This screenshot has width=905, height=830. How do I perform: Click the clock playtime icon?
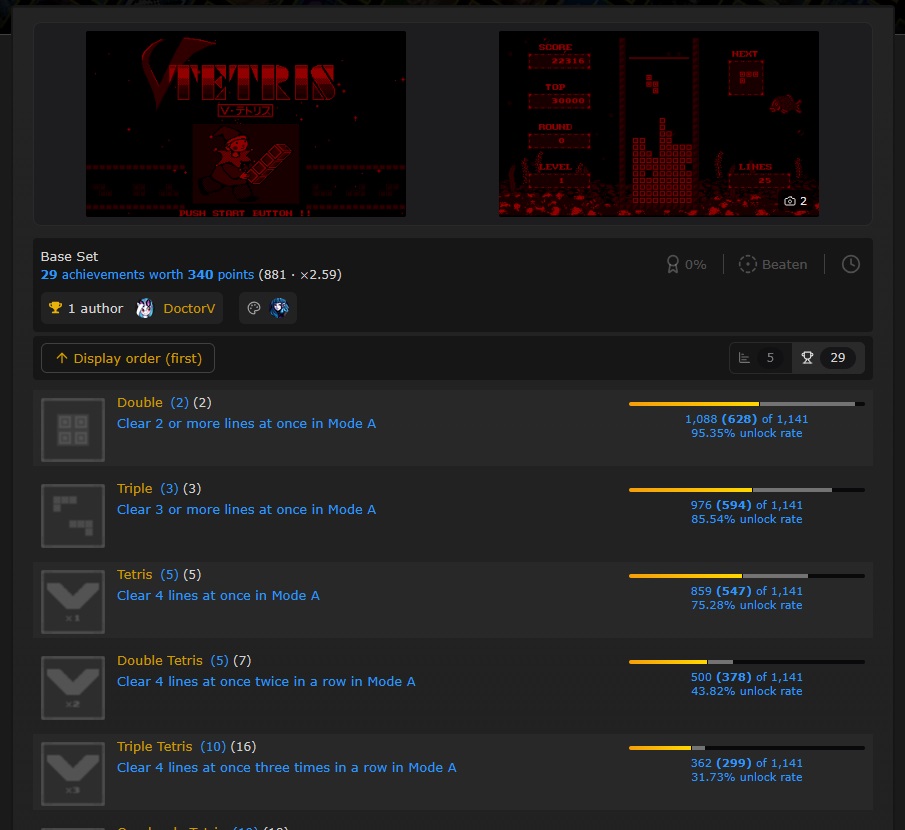tap(850, 264)
